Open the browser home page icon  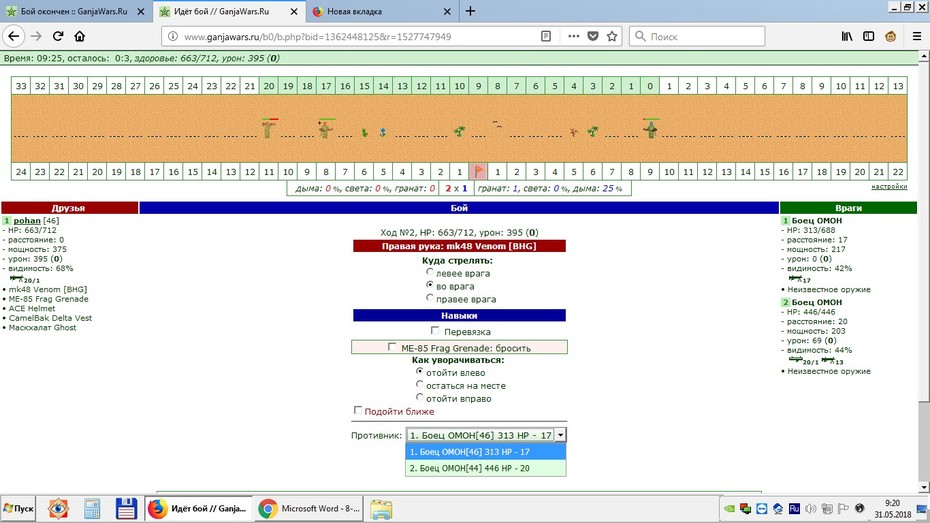(x=79, y=36)
